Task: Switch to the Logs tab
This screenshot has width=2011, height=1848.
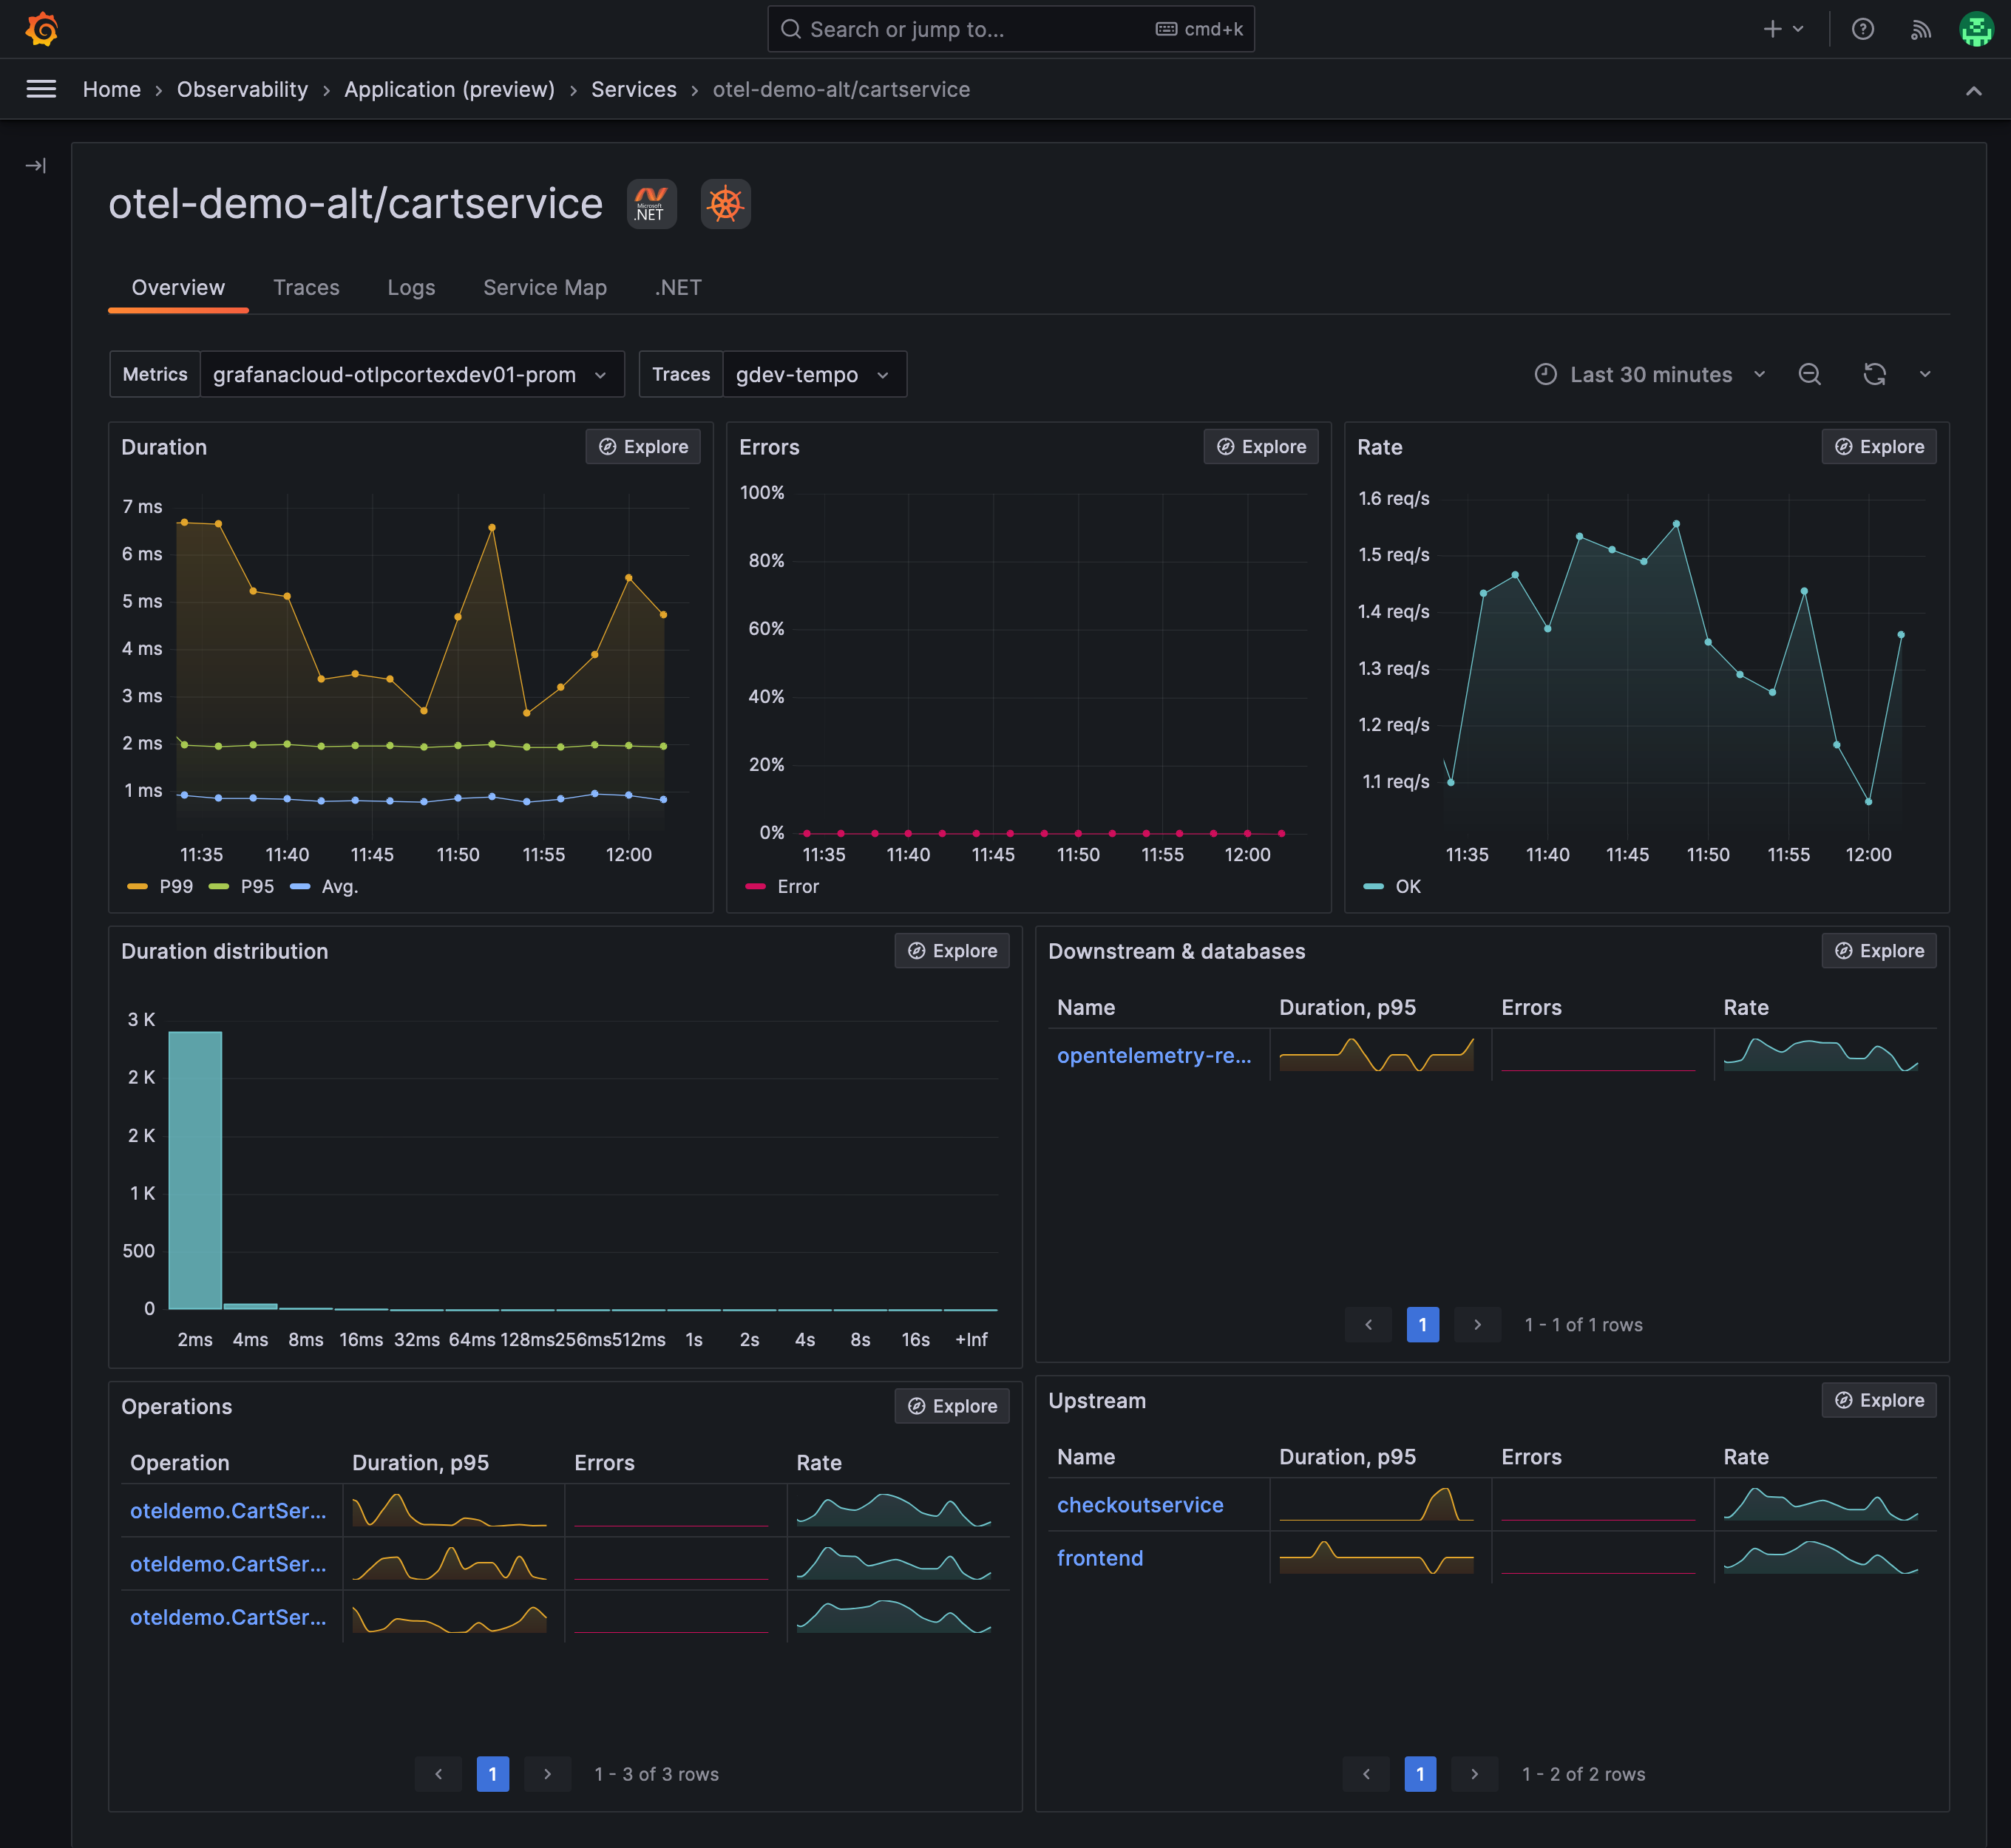Action: pyautogui.click(x=411, y=288)
